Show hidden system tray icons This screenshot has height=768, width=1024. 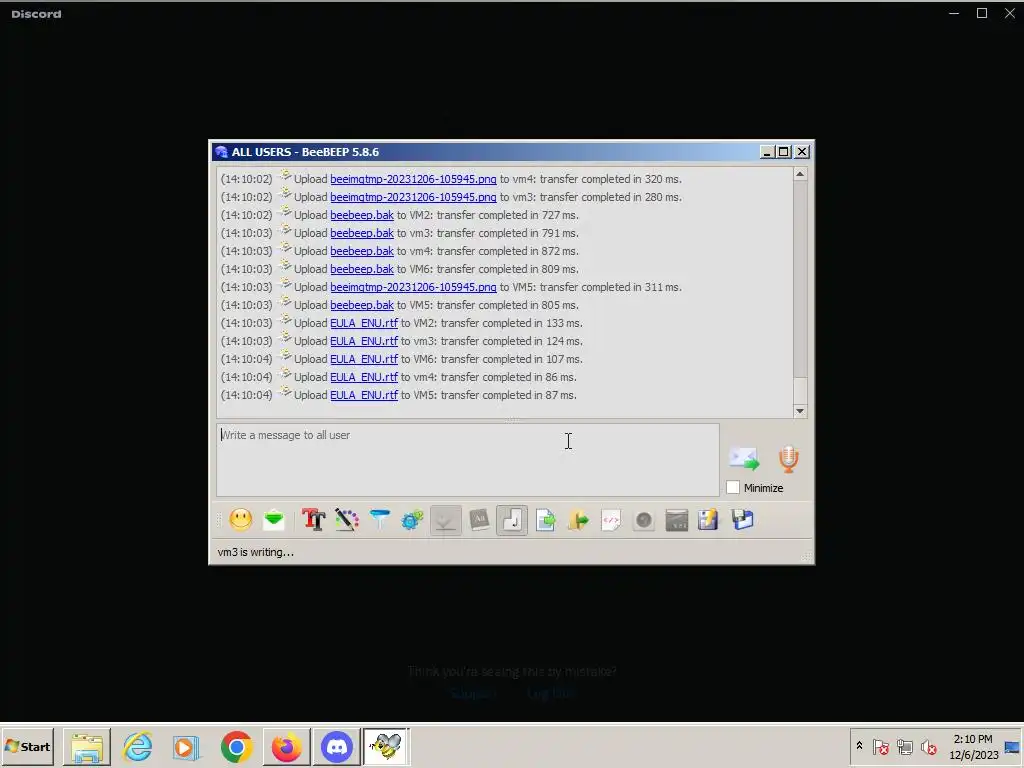tap(859, 746)
